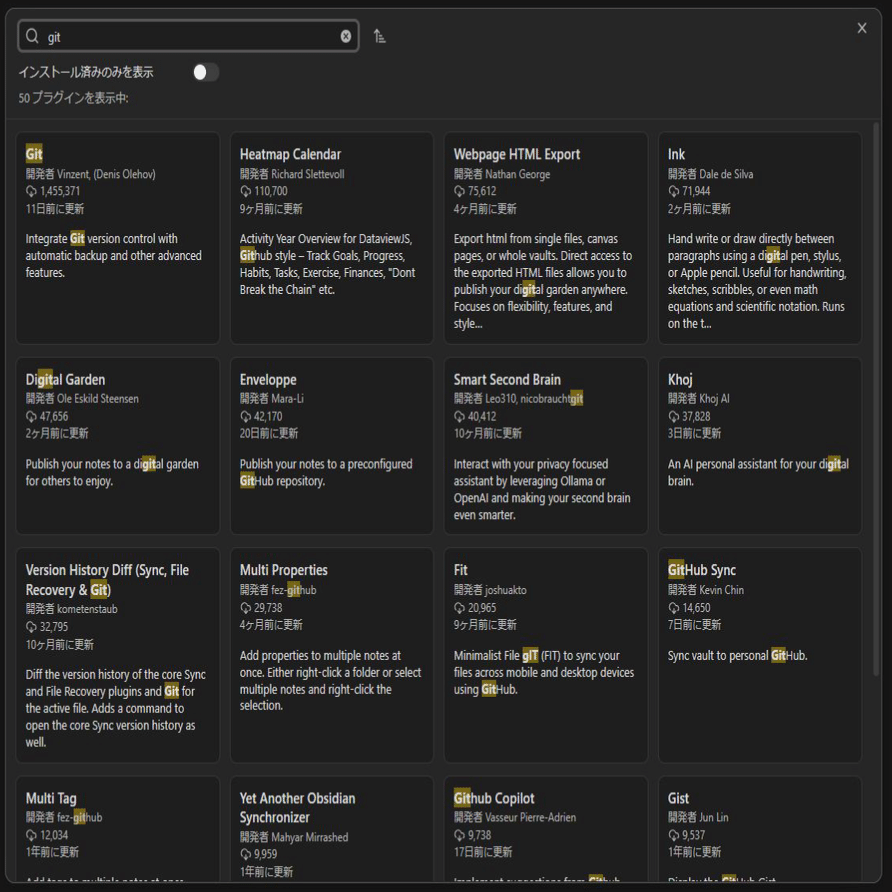Click the download icon beside 29,738
This screenshot has width=892, height=892.
245,608
